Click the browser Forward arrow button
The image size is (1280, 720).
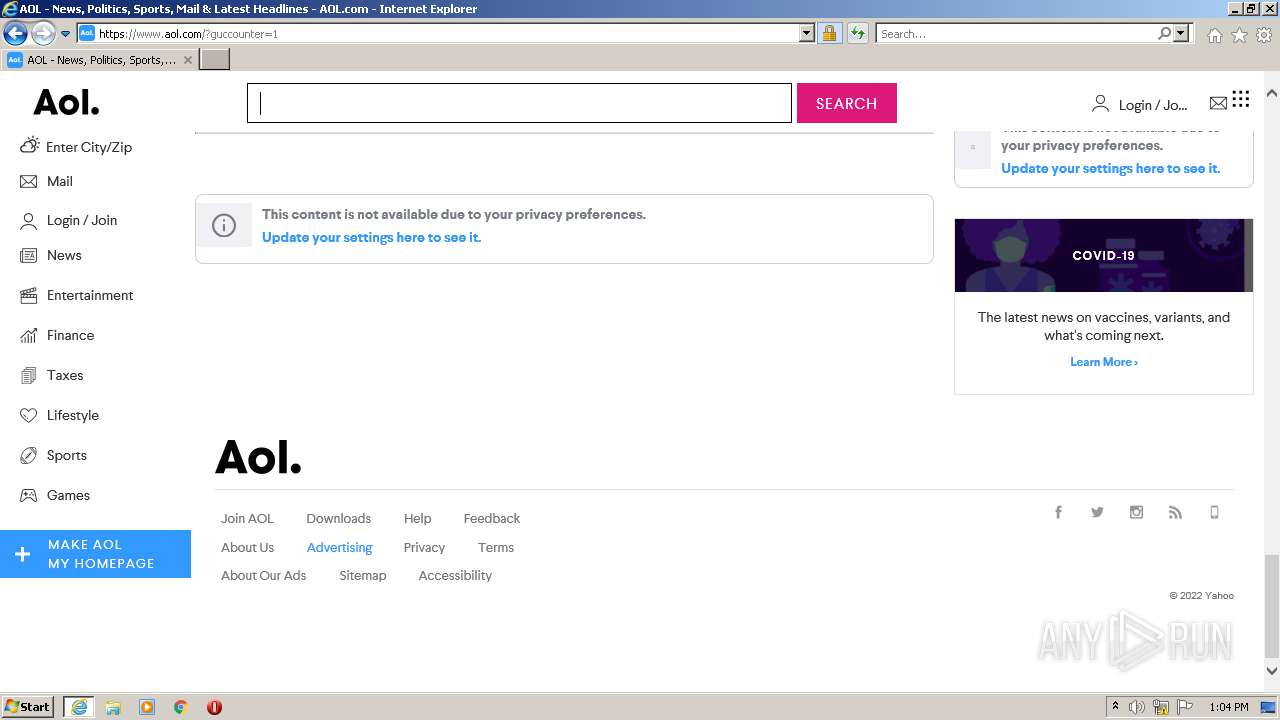pos(43,33)
